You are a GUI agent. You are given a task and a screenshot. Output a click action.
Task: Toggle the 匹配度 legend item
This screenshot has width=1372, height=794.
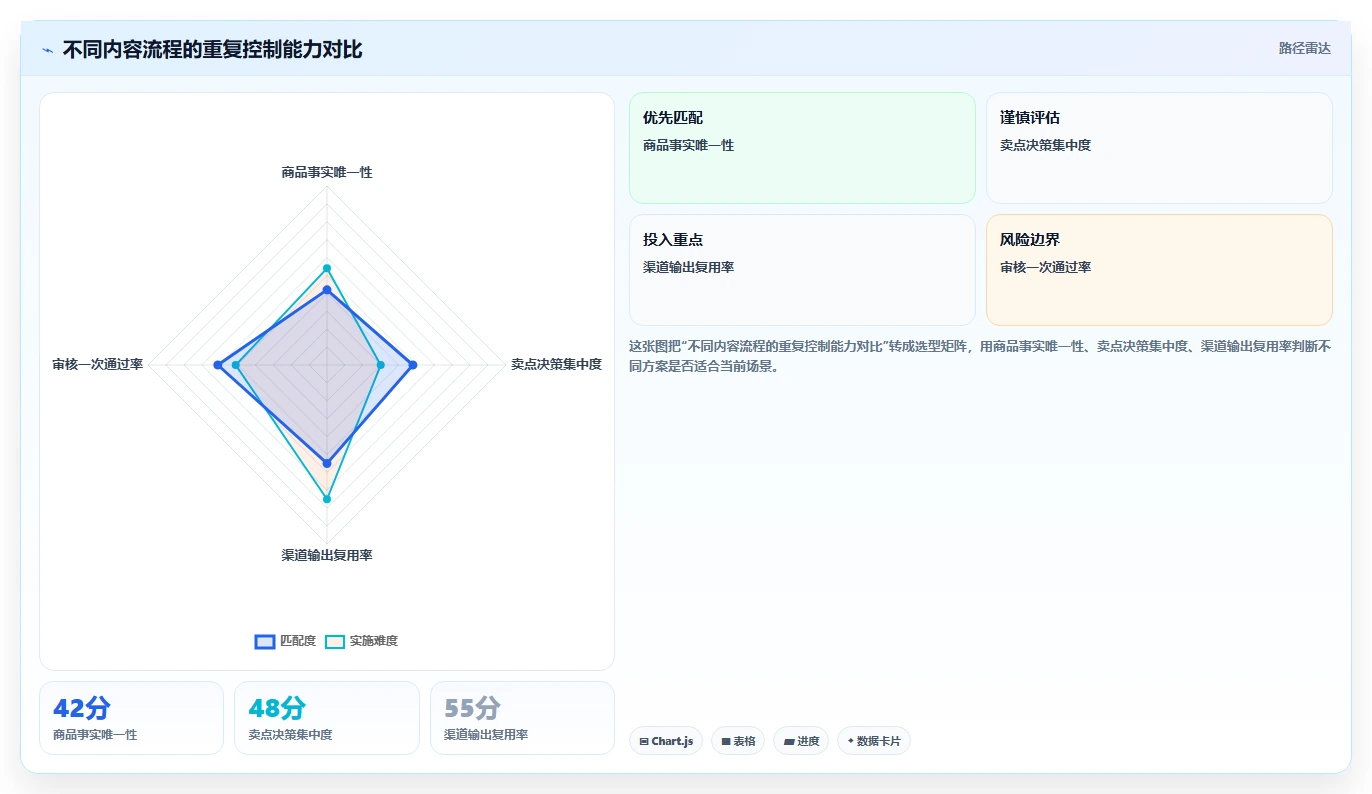coord(286,641)
